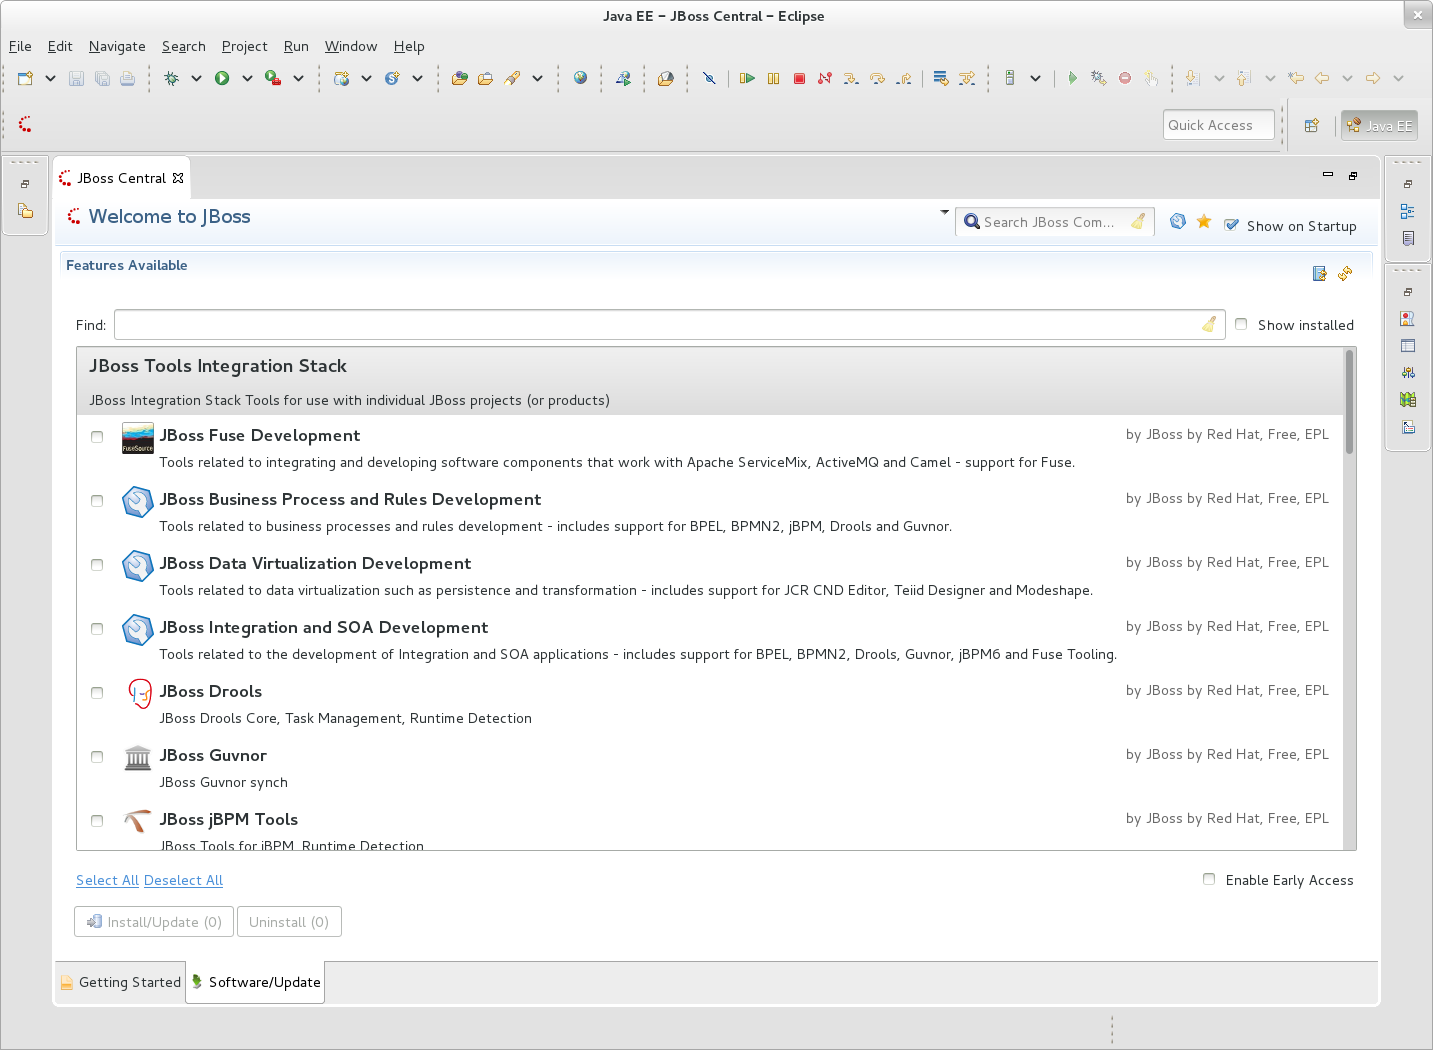Click the JBoss Central red dotted icon
The width and height of the screenshot is (1433, 1050).
[x=25, y=124]
